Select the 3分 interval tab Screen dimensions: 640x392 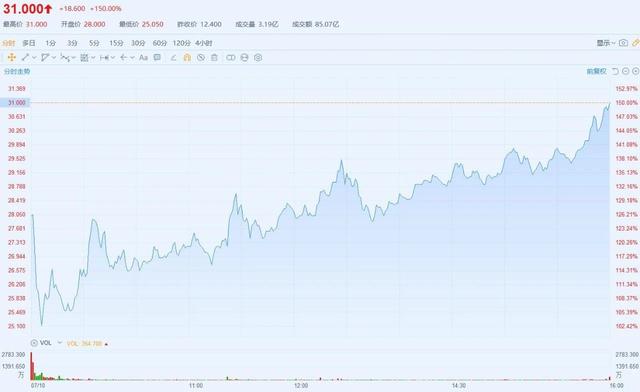click(x=72, y=43)
